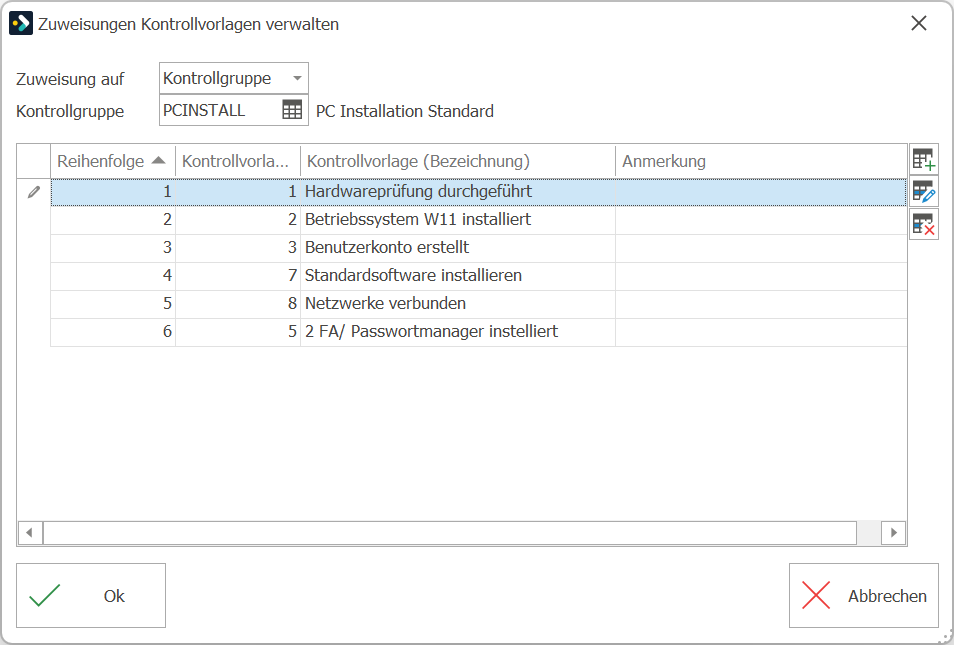The height and width of the screenshot is (645, 954).
Task: Click the Kontrollgruppe field label
Action: click(70, 111)
